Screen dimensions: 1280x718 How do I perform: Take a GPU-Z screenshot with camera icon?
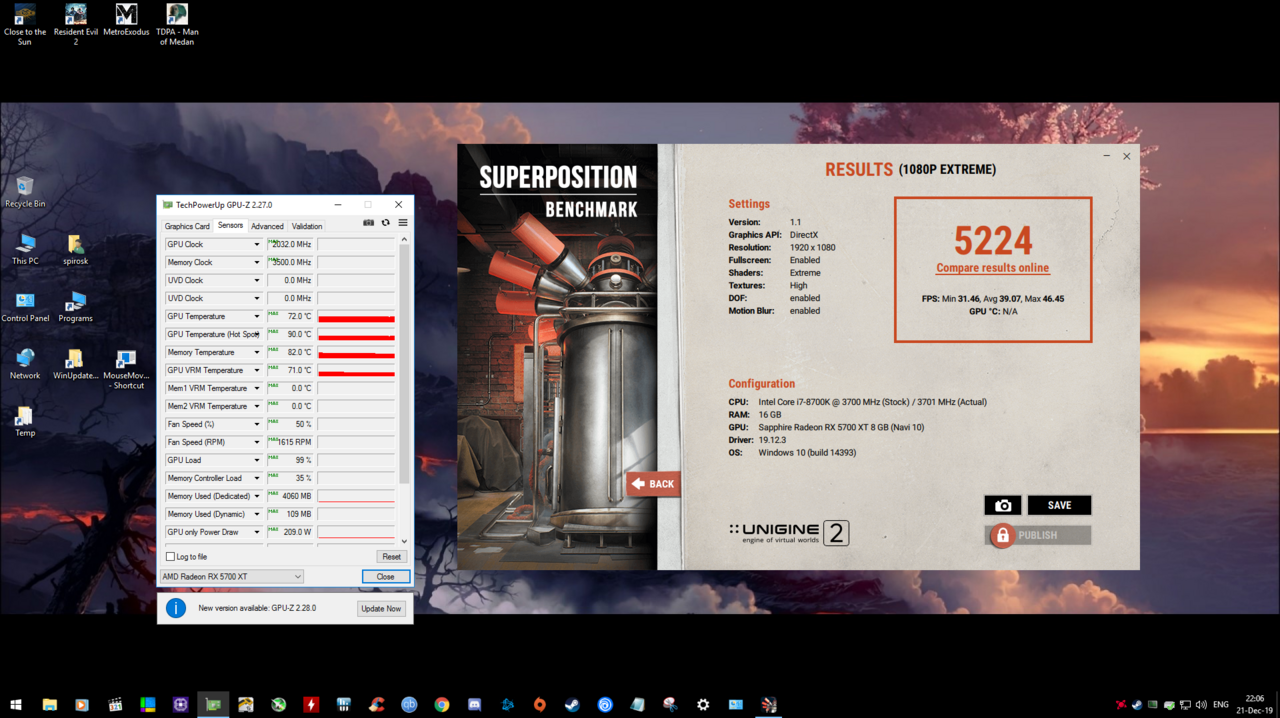click(x=368, y=223)
